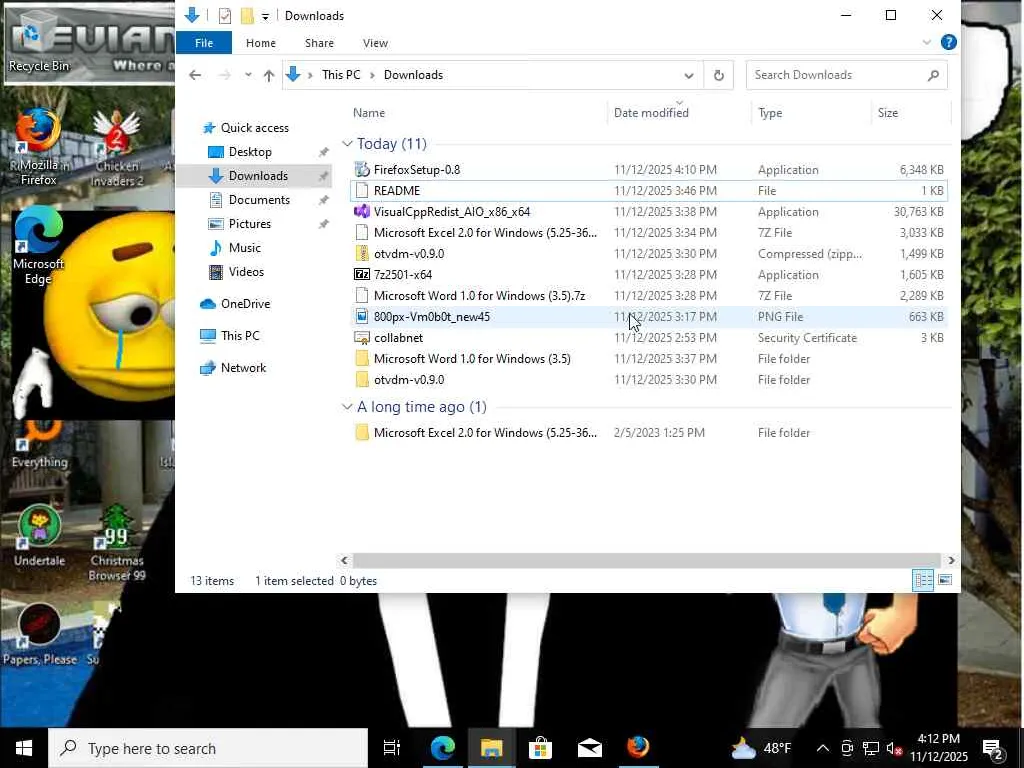Open Papers, Please desktop shortcut
Screen dimensions: 1024x768
(x=39, y=635)
